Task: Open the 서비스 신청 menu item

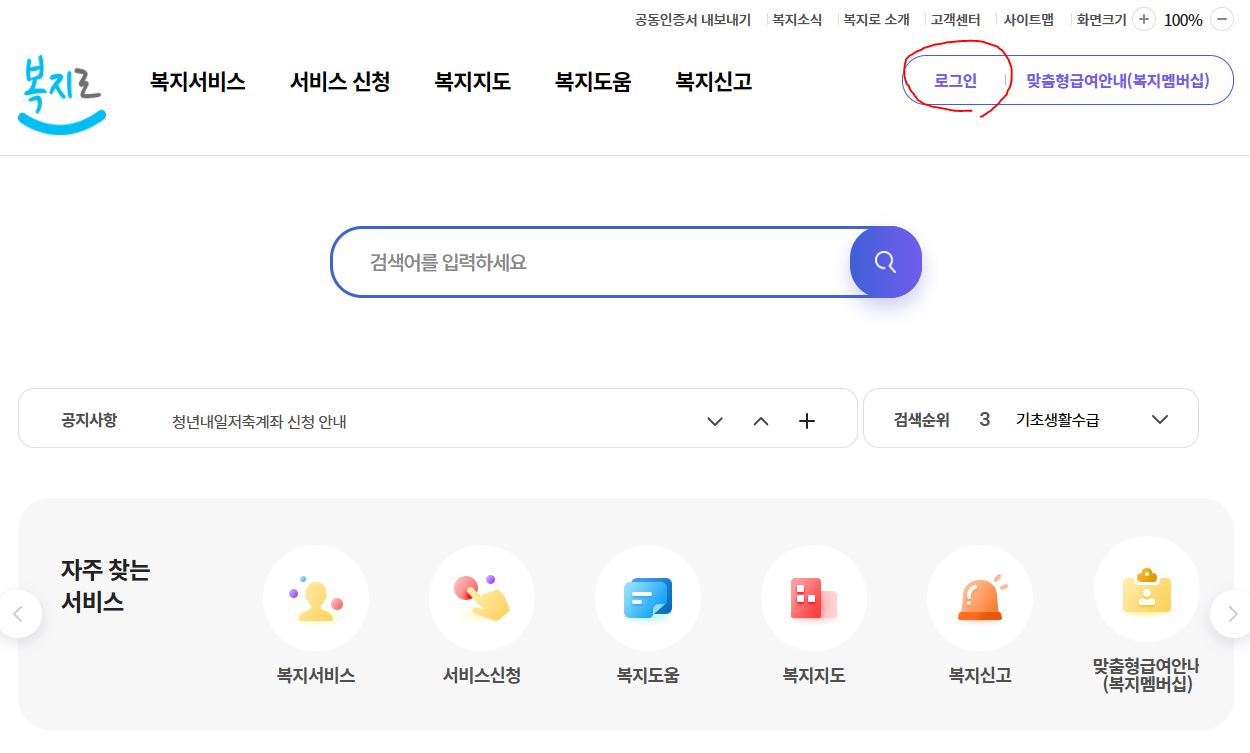Action: [x=339, y=83]
